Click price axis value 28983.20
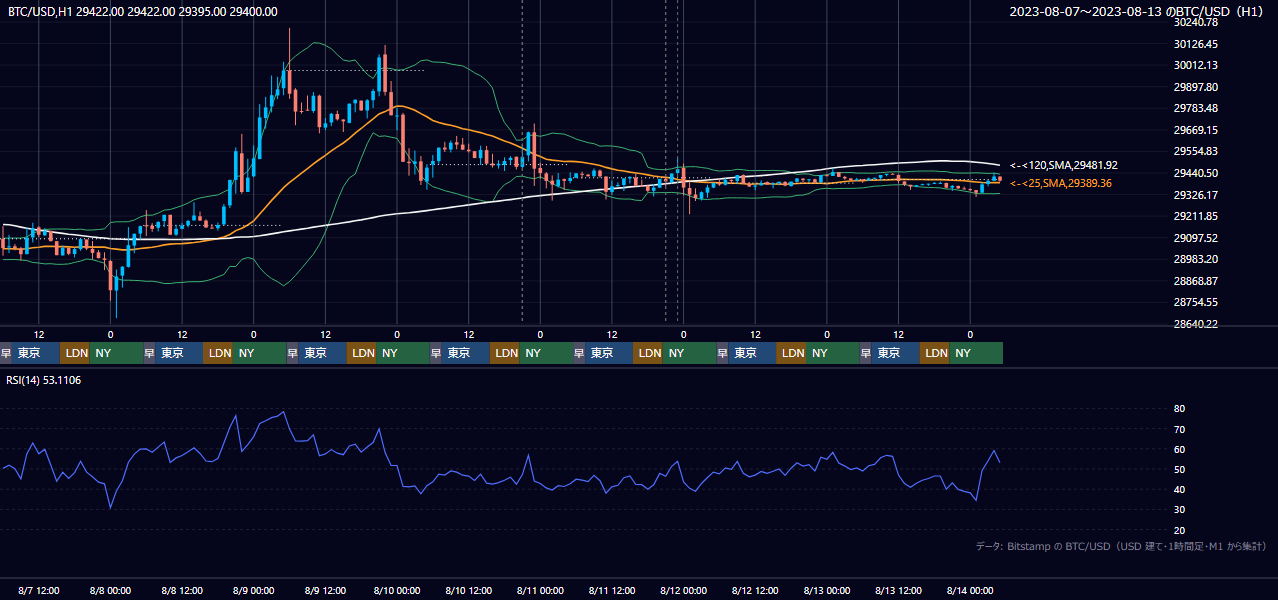1278x600 pixels. tap(1195, 259)
